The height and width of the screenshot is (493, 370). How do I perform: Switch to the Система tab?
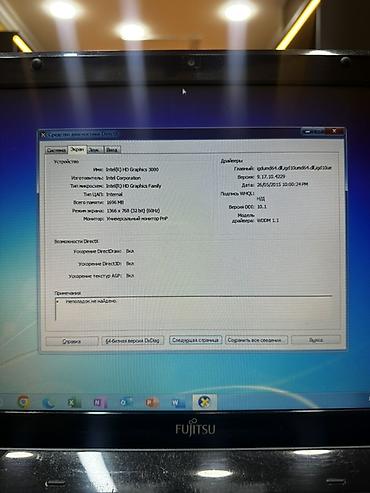coord(56,150)
